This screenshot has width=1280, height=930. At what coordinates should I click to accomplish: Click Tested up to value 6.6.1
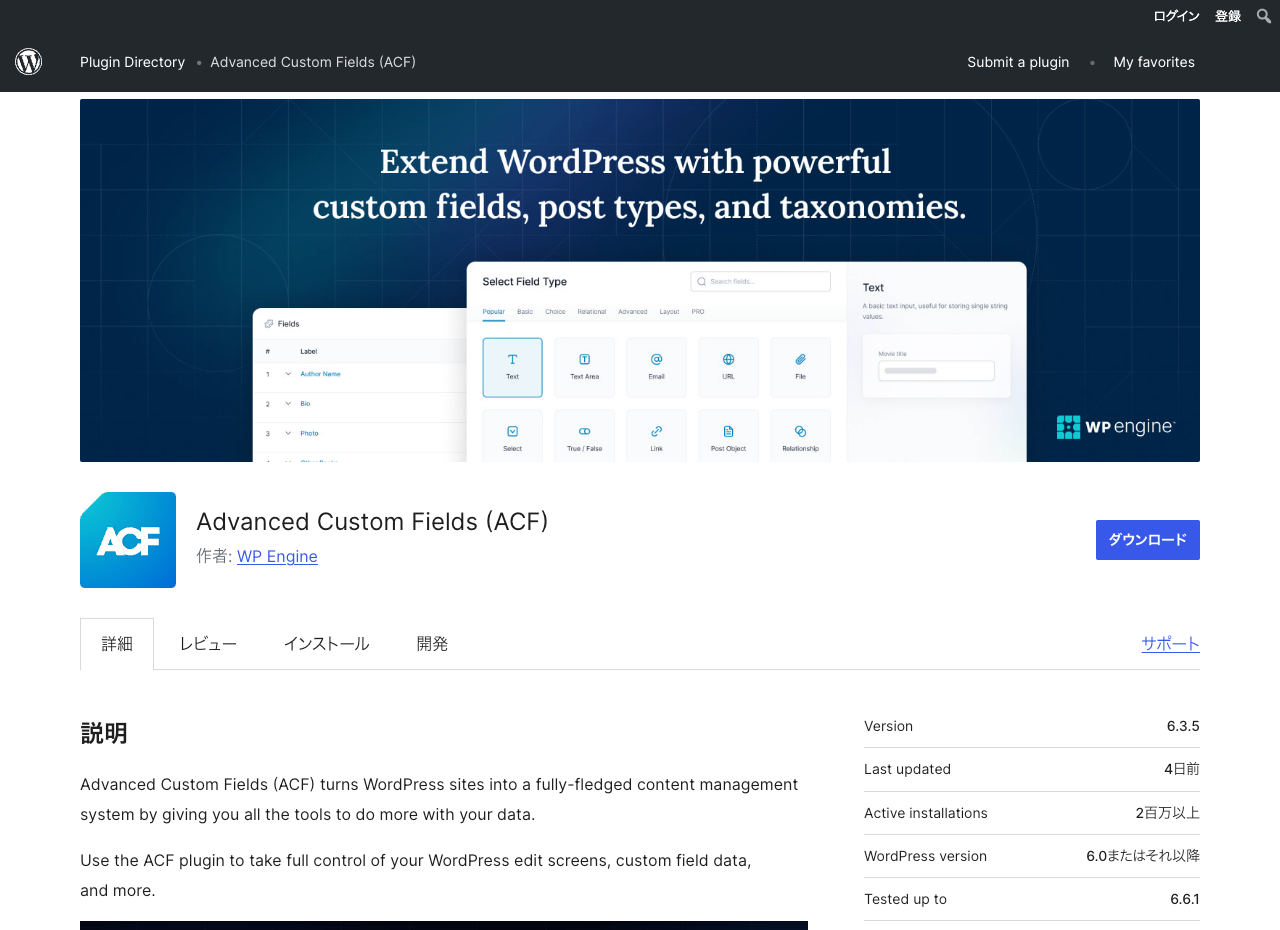click(1185, 899)
